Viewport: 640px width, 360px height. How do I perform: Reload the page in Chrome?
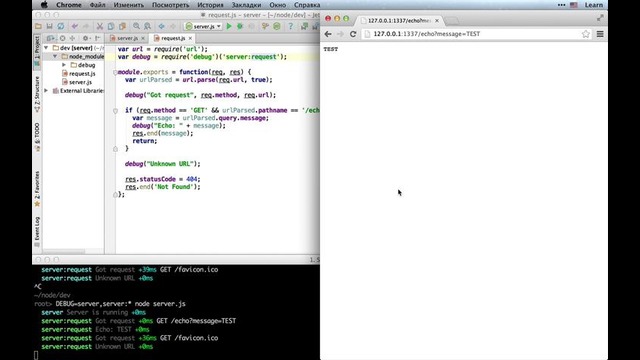[353, 34]
